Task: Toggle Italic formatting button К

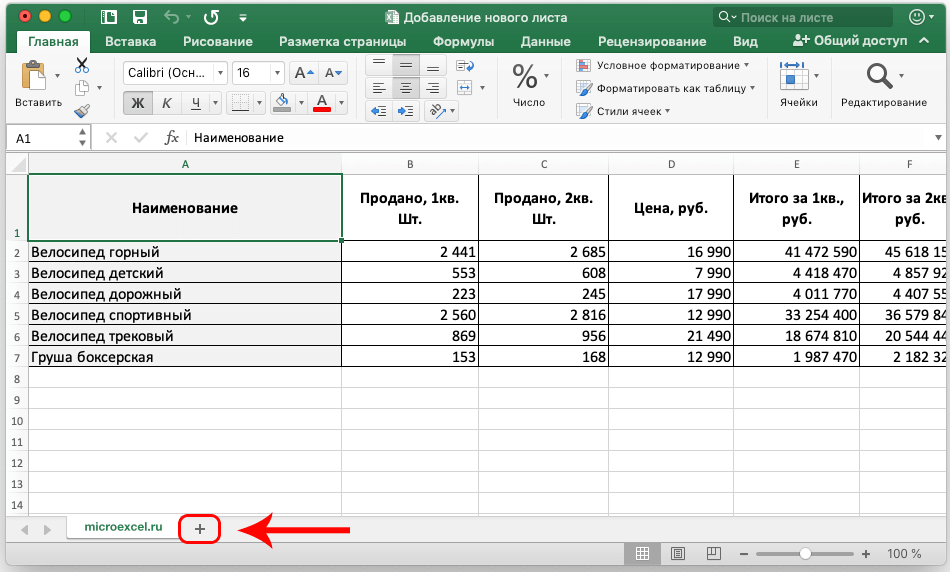Action: point(167,103)
